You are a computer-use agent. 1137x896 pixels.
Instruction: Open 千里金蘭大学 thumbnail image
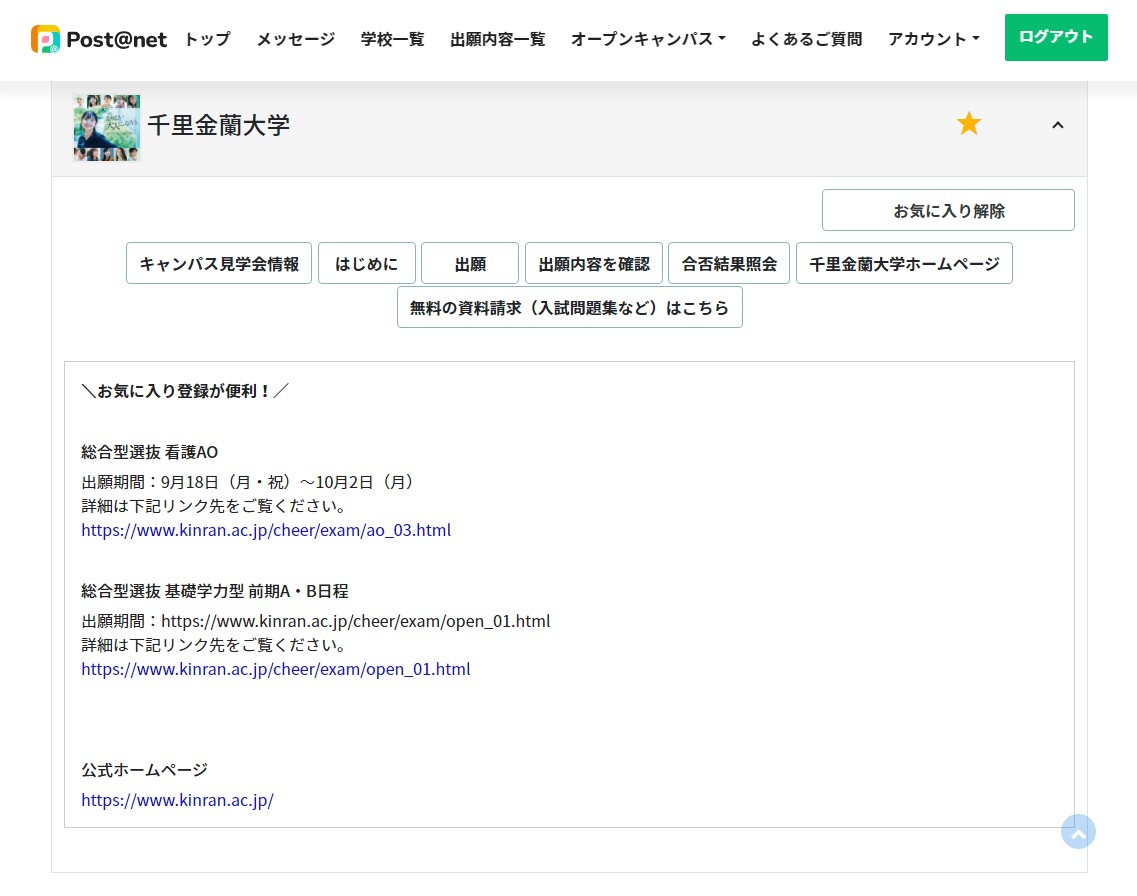[107, 128]
